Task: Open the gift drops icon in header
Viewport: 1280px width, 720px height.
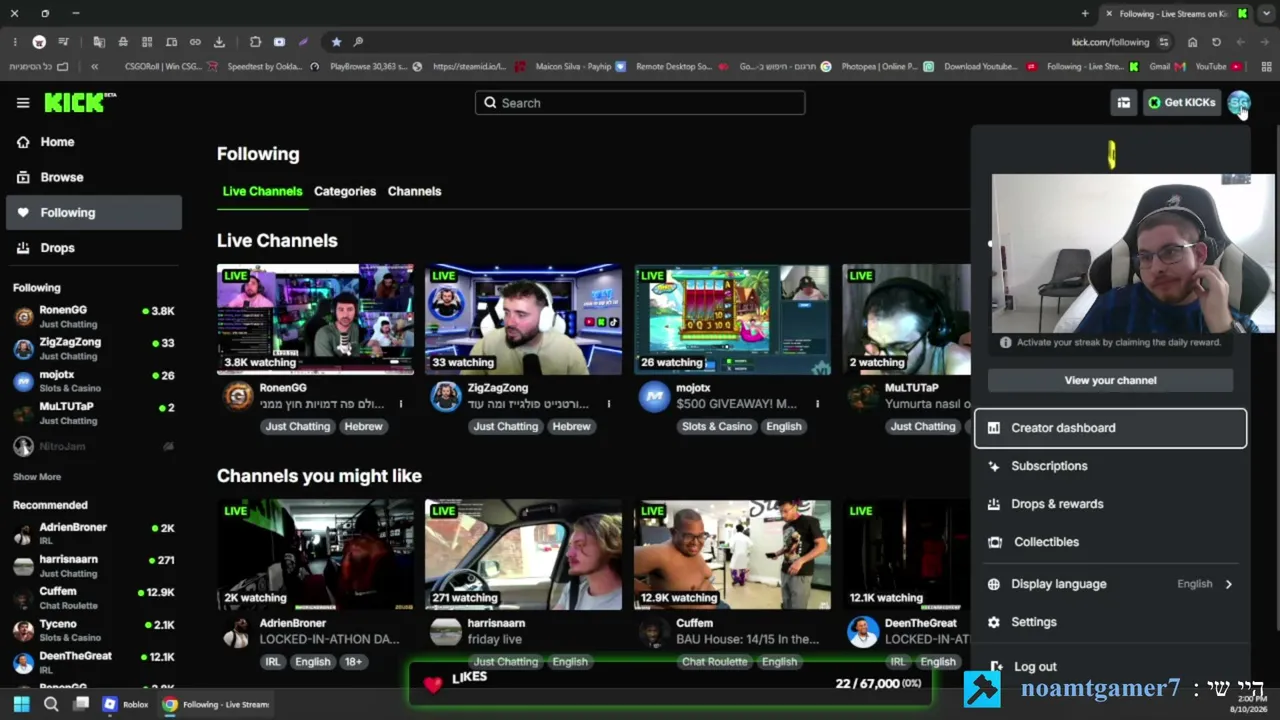Action: 1124,102
